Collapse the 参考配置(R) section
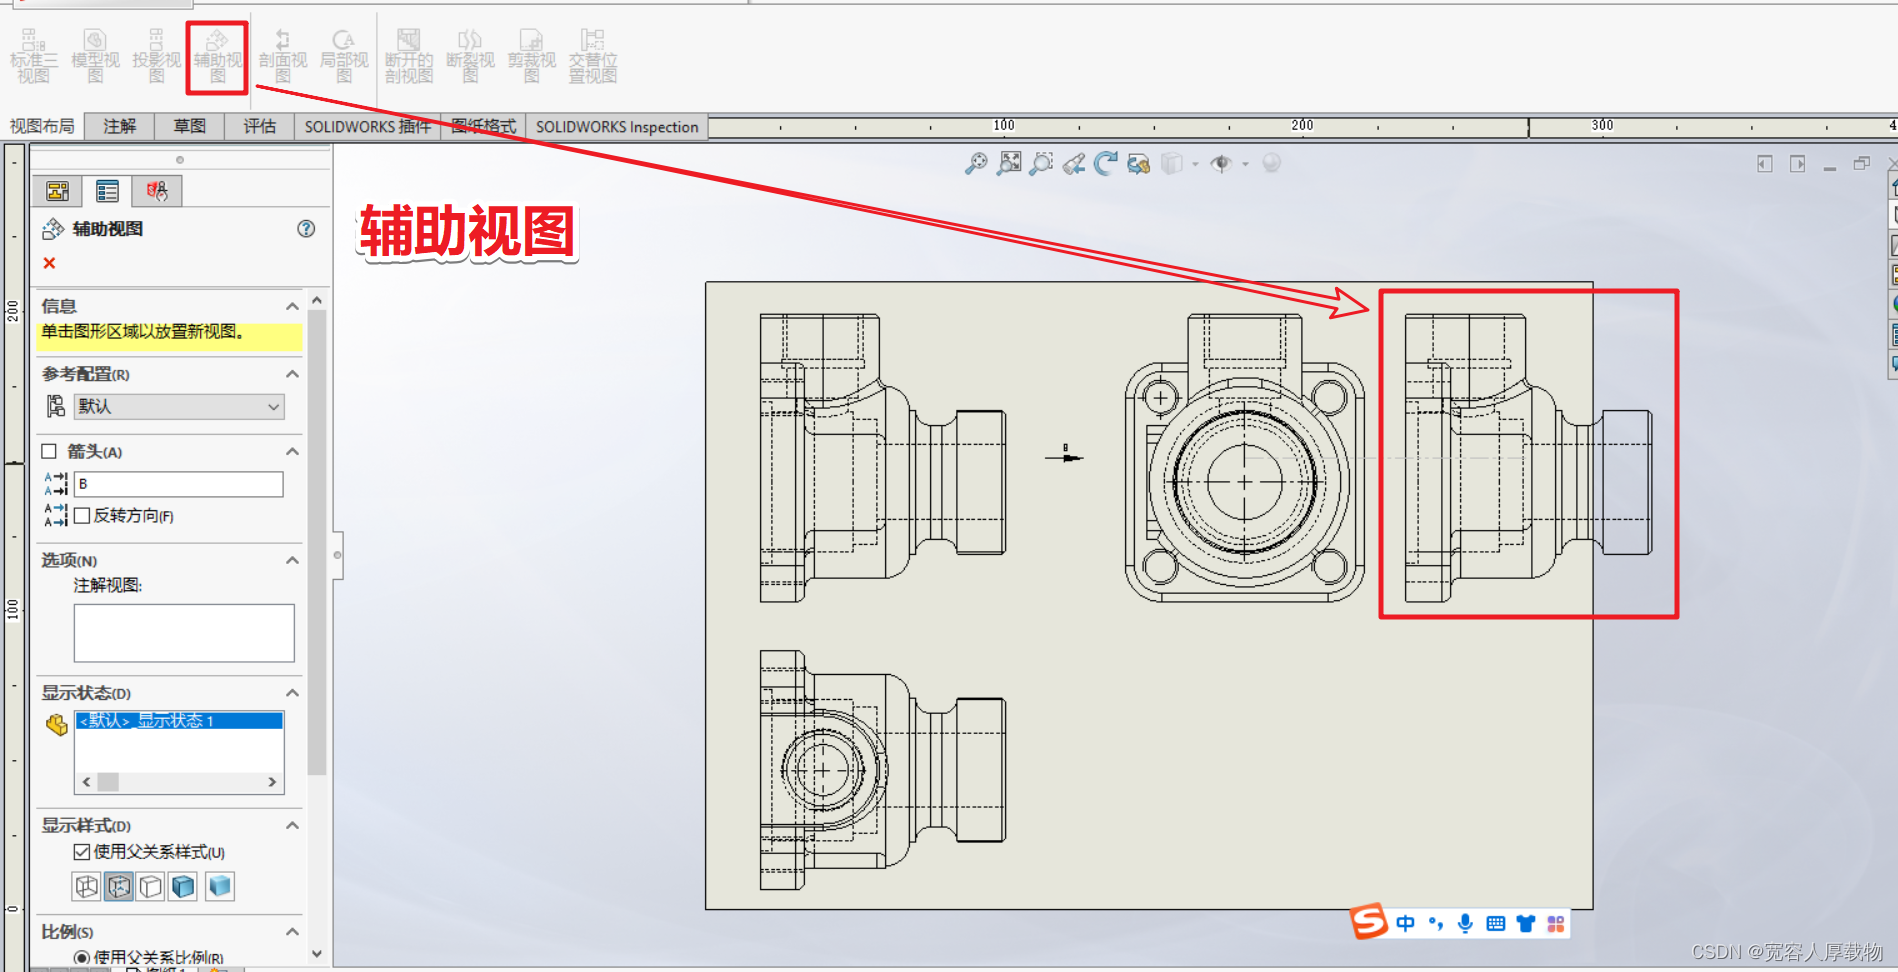 pyautogui.click(x=292, y=374)
